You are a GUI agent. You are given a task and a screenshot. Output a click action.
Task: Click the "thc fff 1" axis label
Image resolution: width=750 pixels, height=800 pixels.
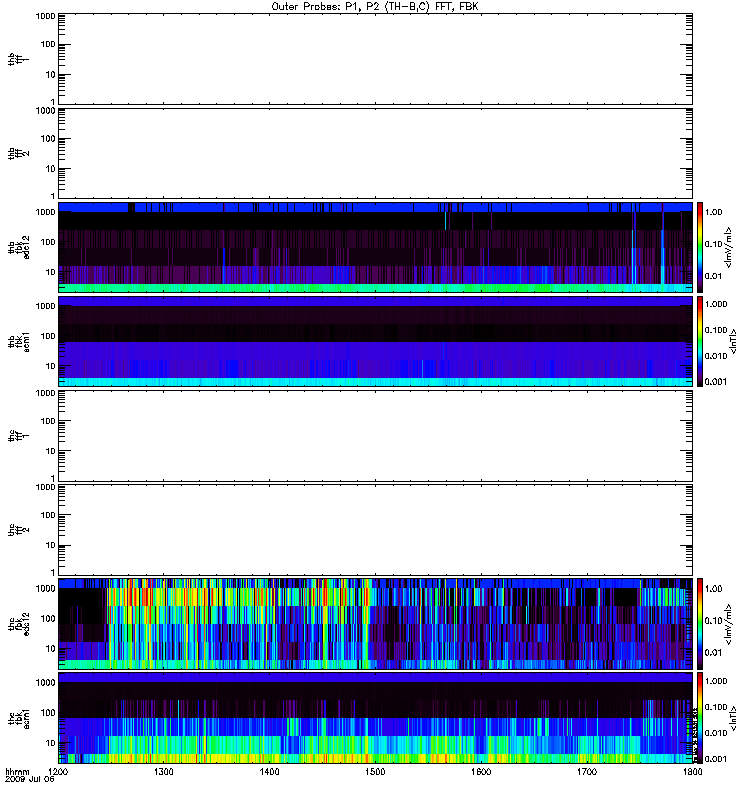click(19, 436)
